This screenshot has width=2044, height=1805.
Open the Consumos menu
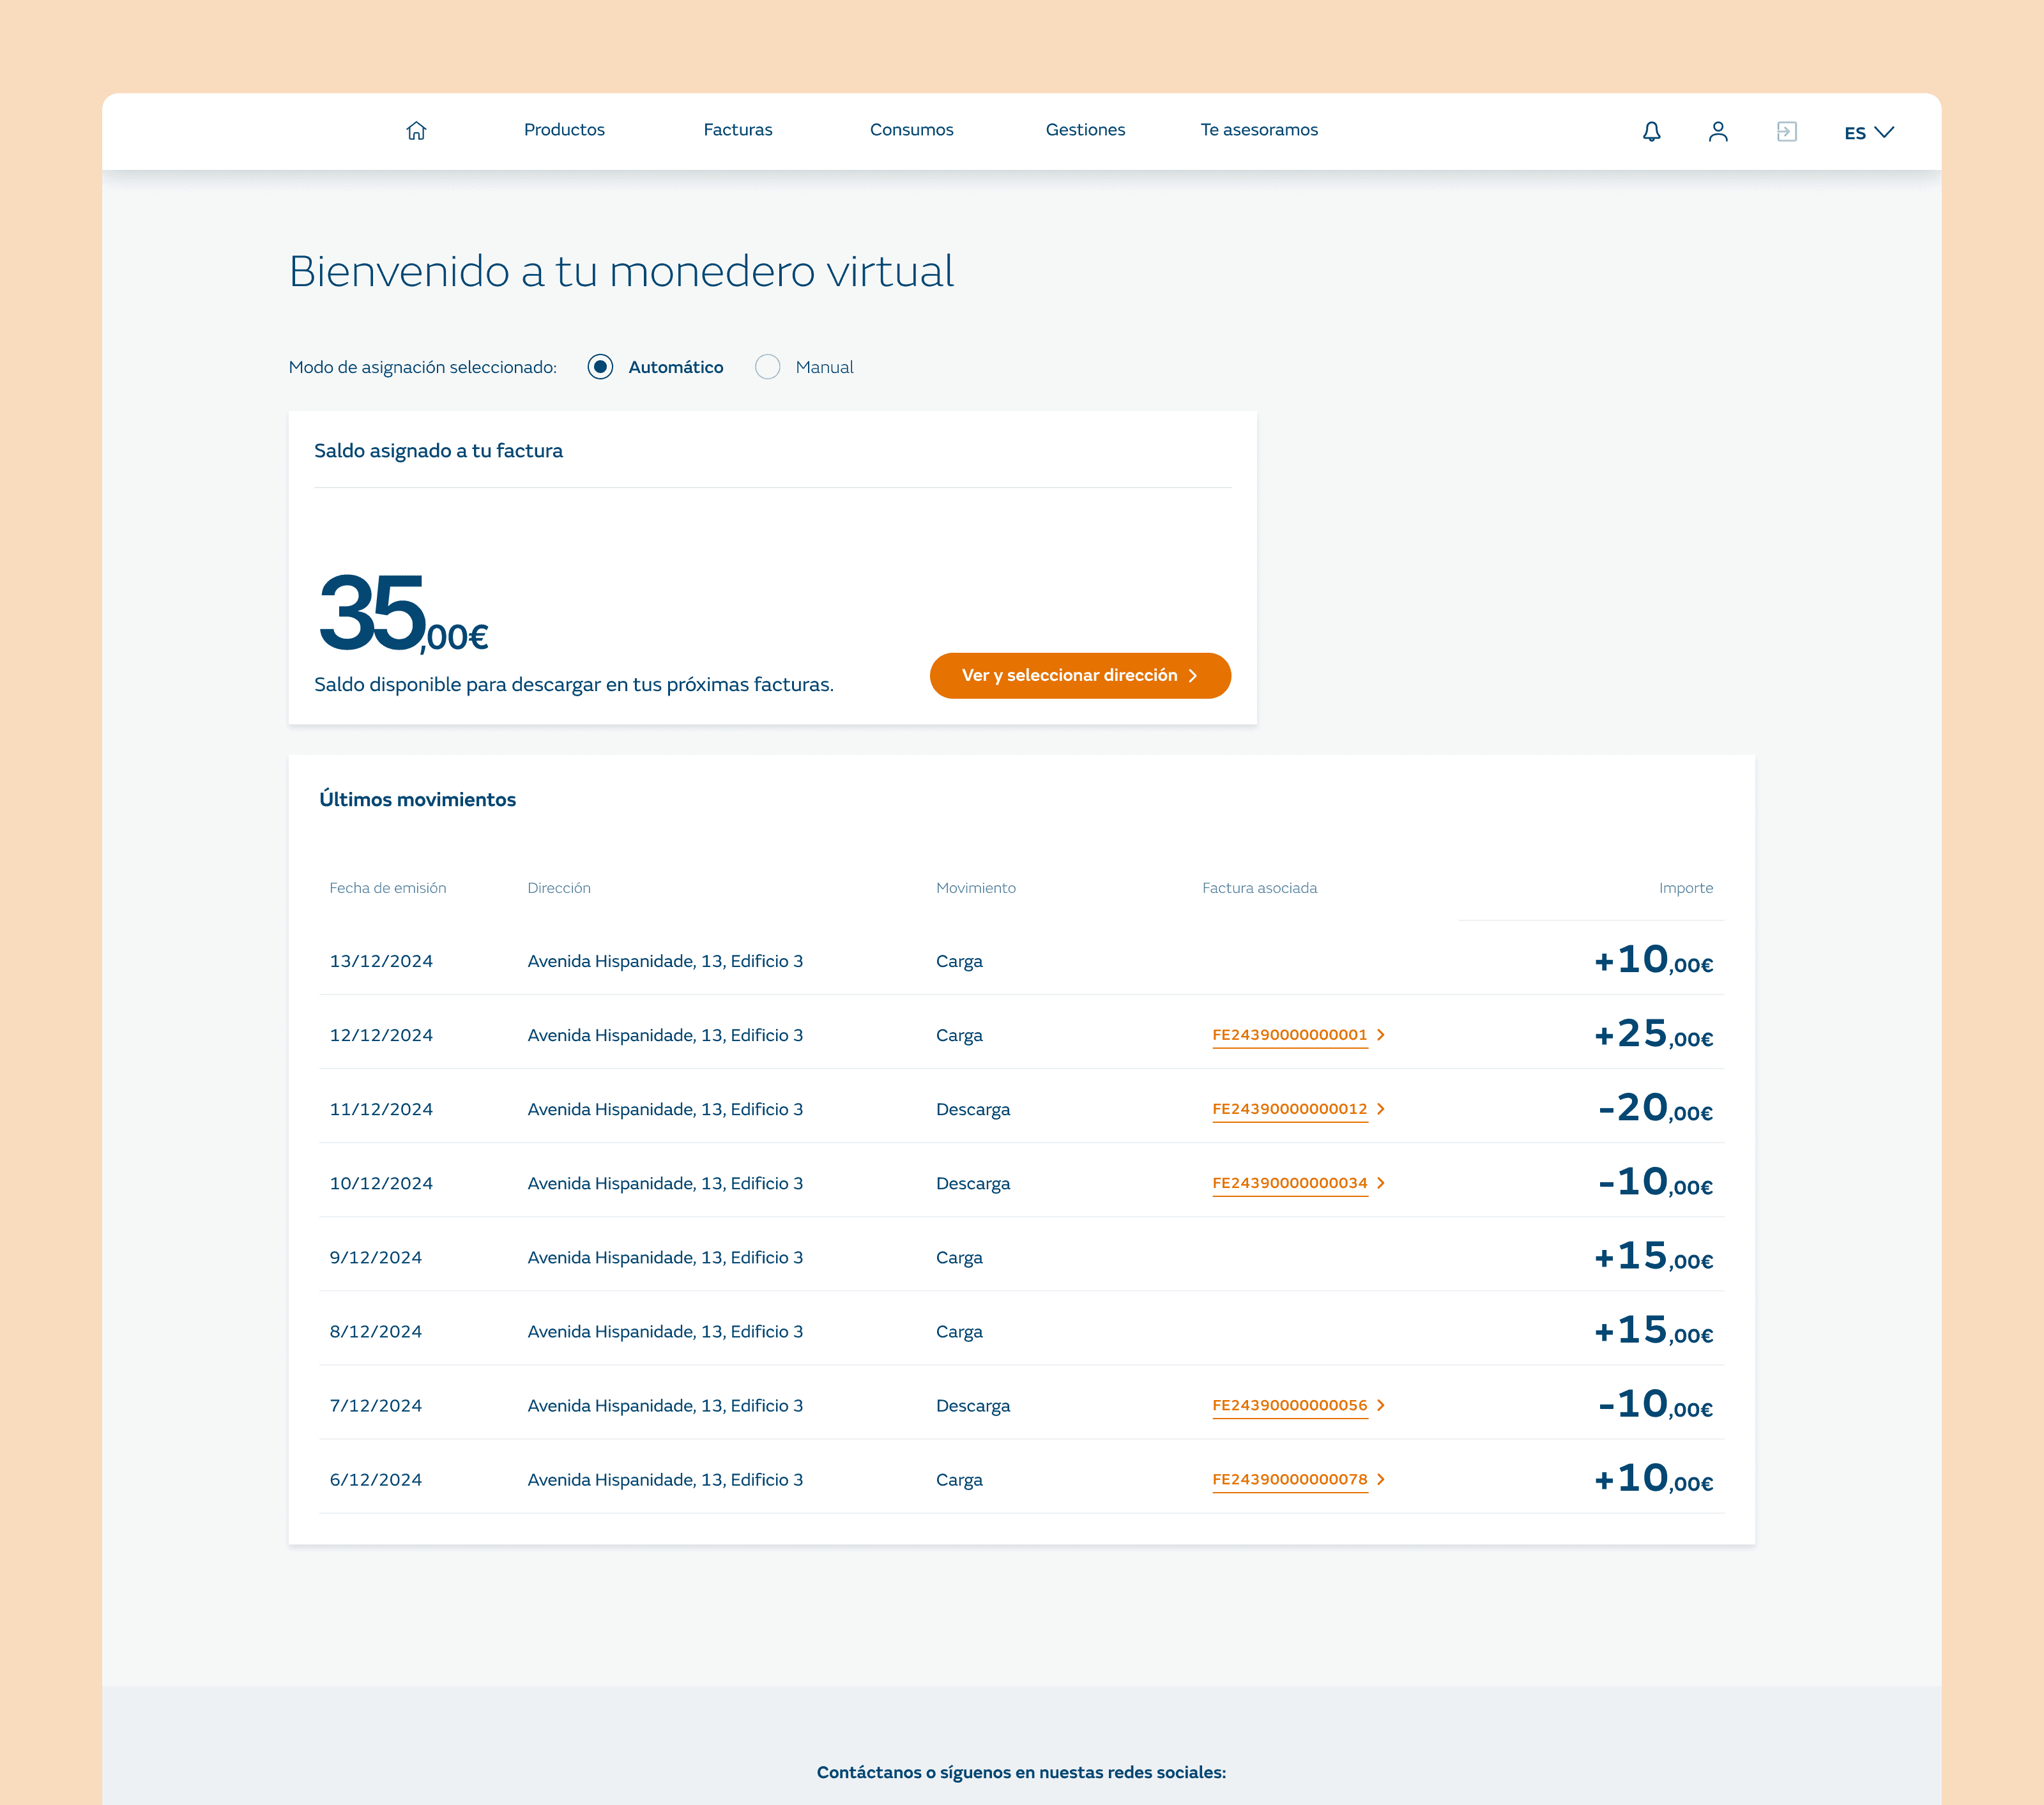pyautogui.click(x=911, y=130)
